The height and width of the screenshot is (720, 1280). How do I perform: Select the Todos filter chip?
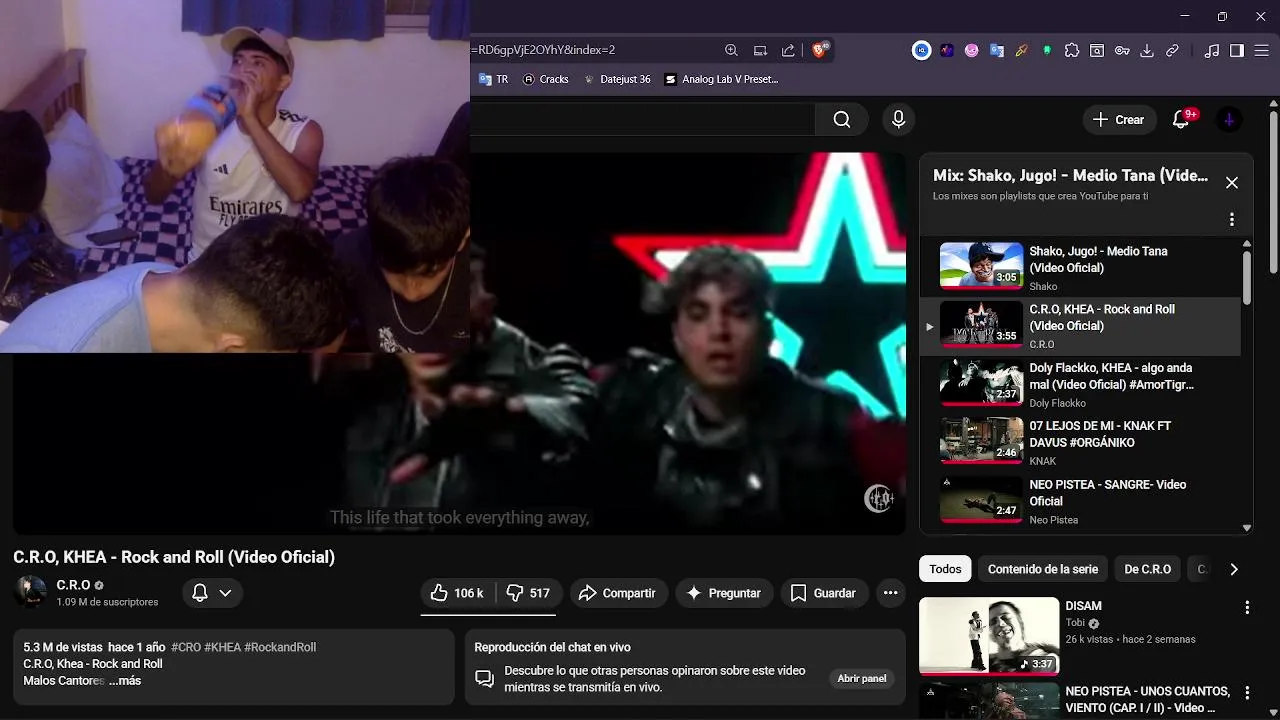click(945, 569)
